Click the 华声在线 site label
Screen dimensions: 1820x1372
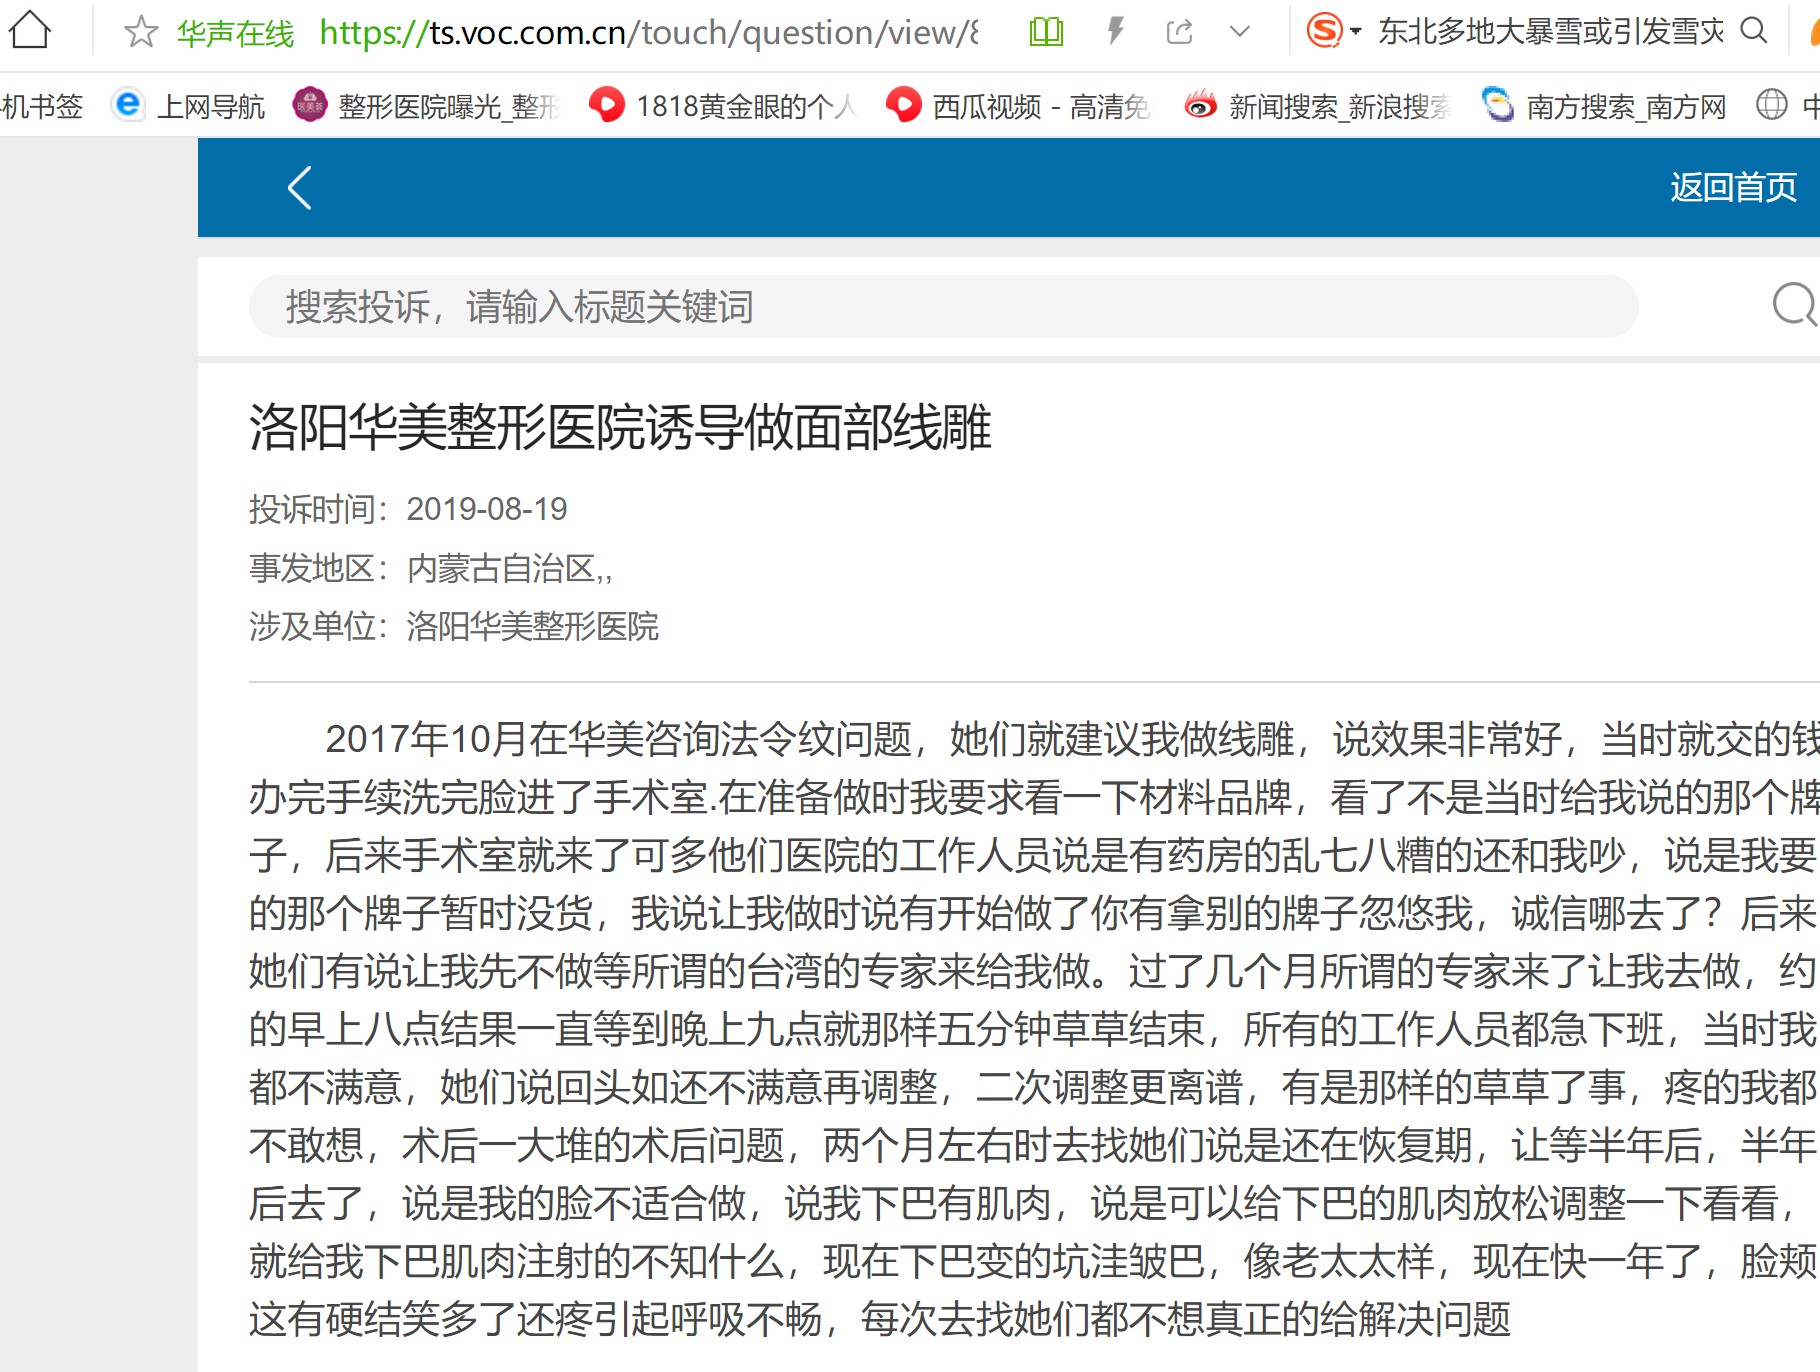[x=235, y=34]
